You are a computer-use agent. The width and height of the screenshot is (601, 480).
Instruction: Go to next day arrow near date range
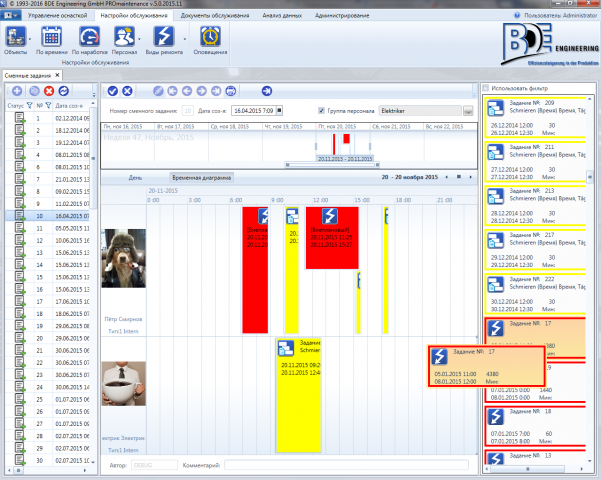(471, 177)
